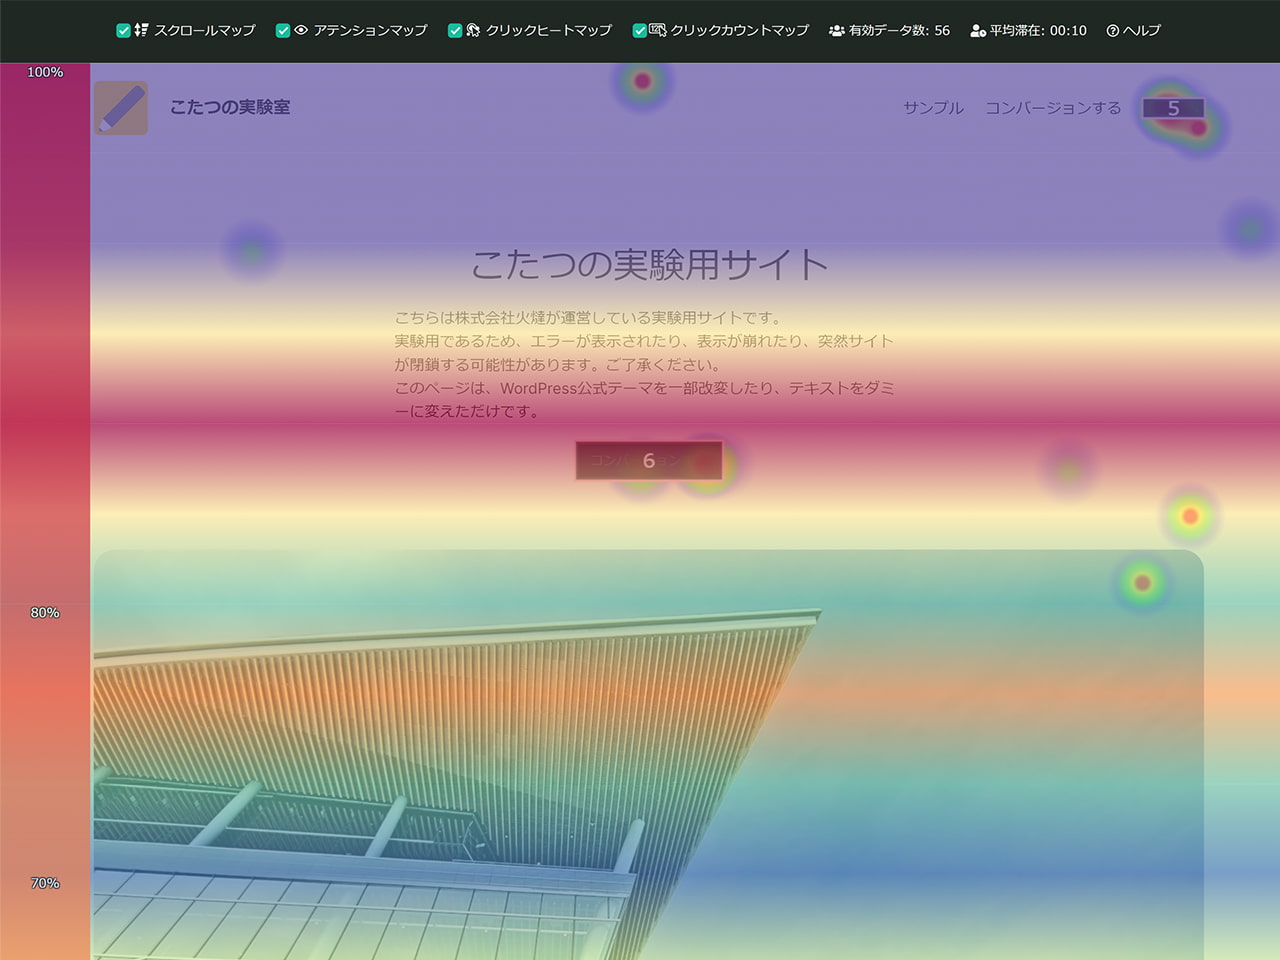
Task: Click the WordPress公式テーマ text line
Action: tap(645, 388)
